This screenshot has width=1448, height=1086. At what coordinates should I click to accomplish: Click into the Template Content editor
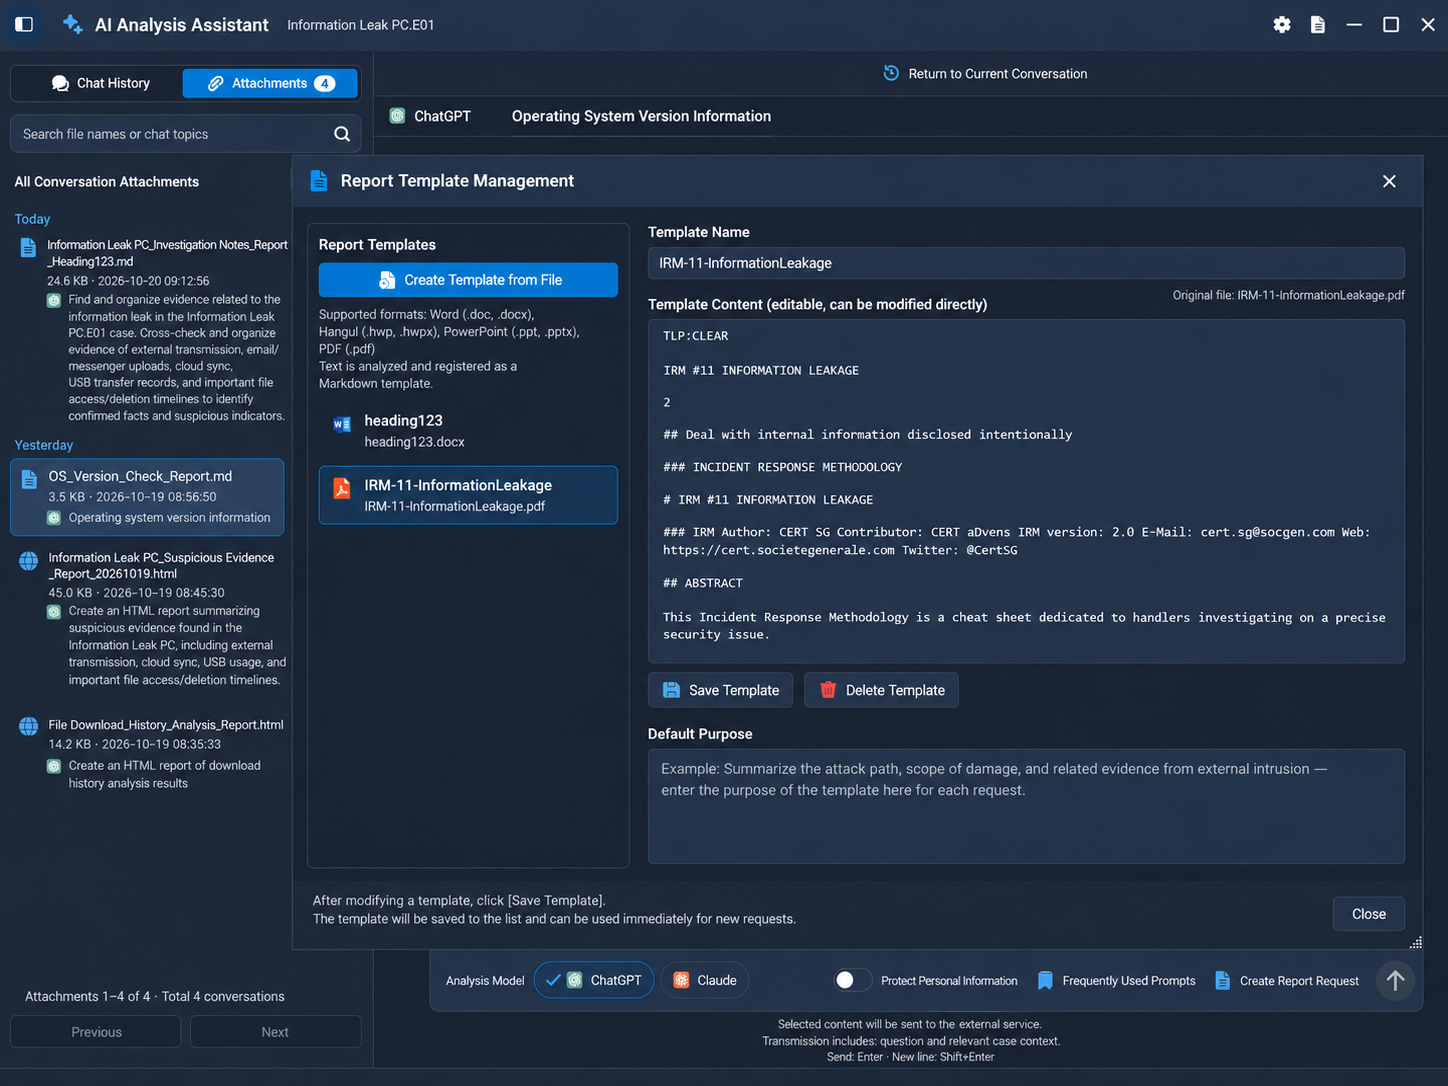pyautogui.click(x=1026, y=491)
